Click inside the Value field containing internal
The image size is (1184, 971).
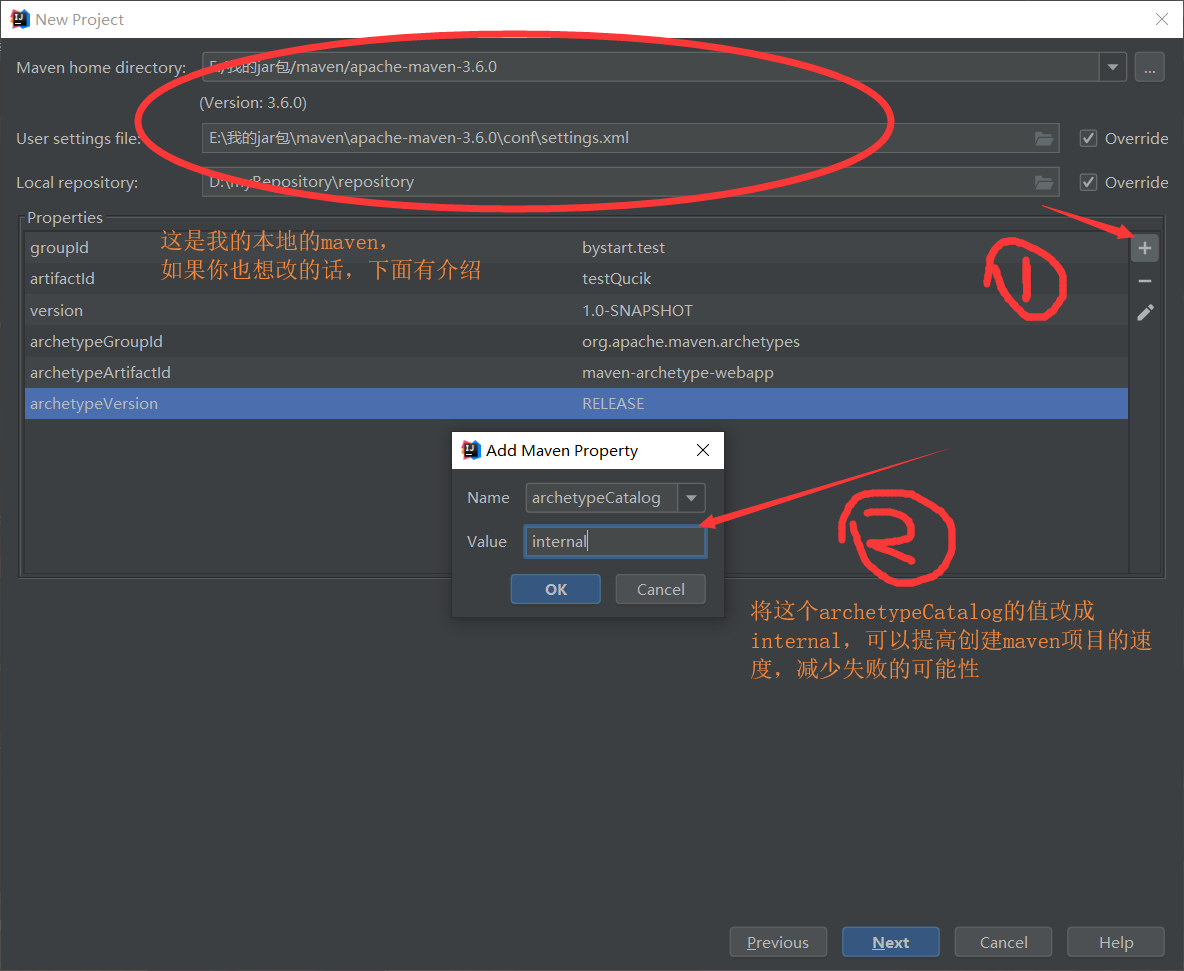coord(614,541)
